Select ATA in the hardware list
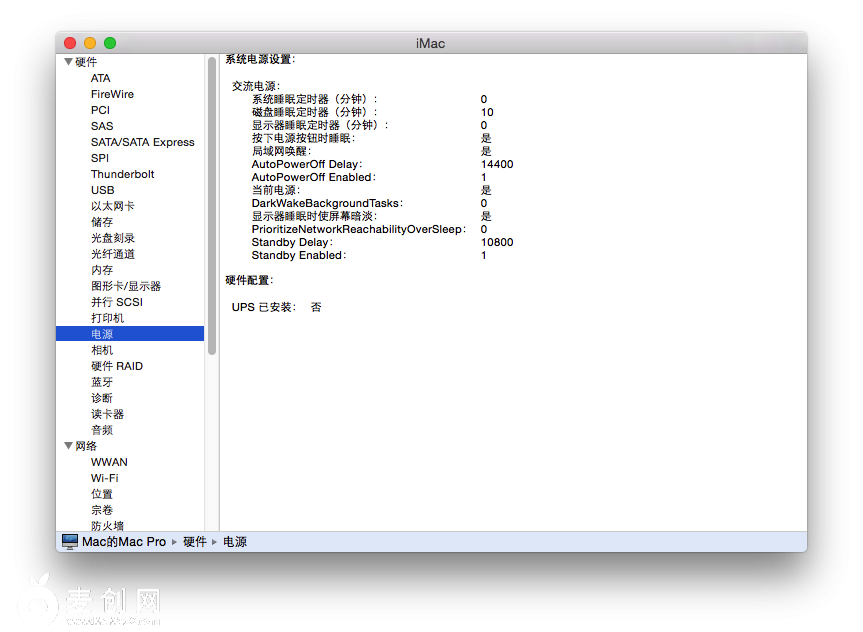Screen dimensions: 863x632 [101, 78]
